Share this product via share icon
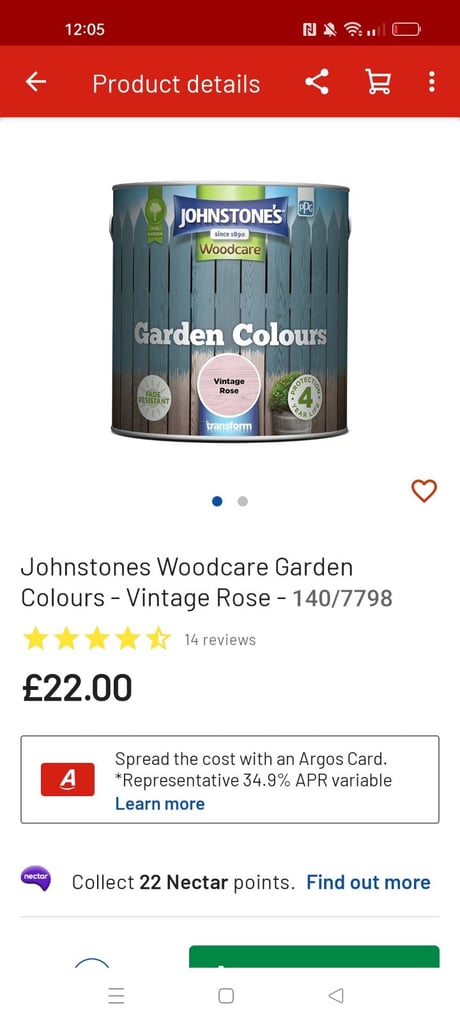The width and height of the screenshot is (460, 1024). 317,82
